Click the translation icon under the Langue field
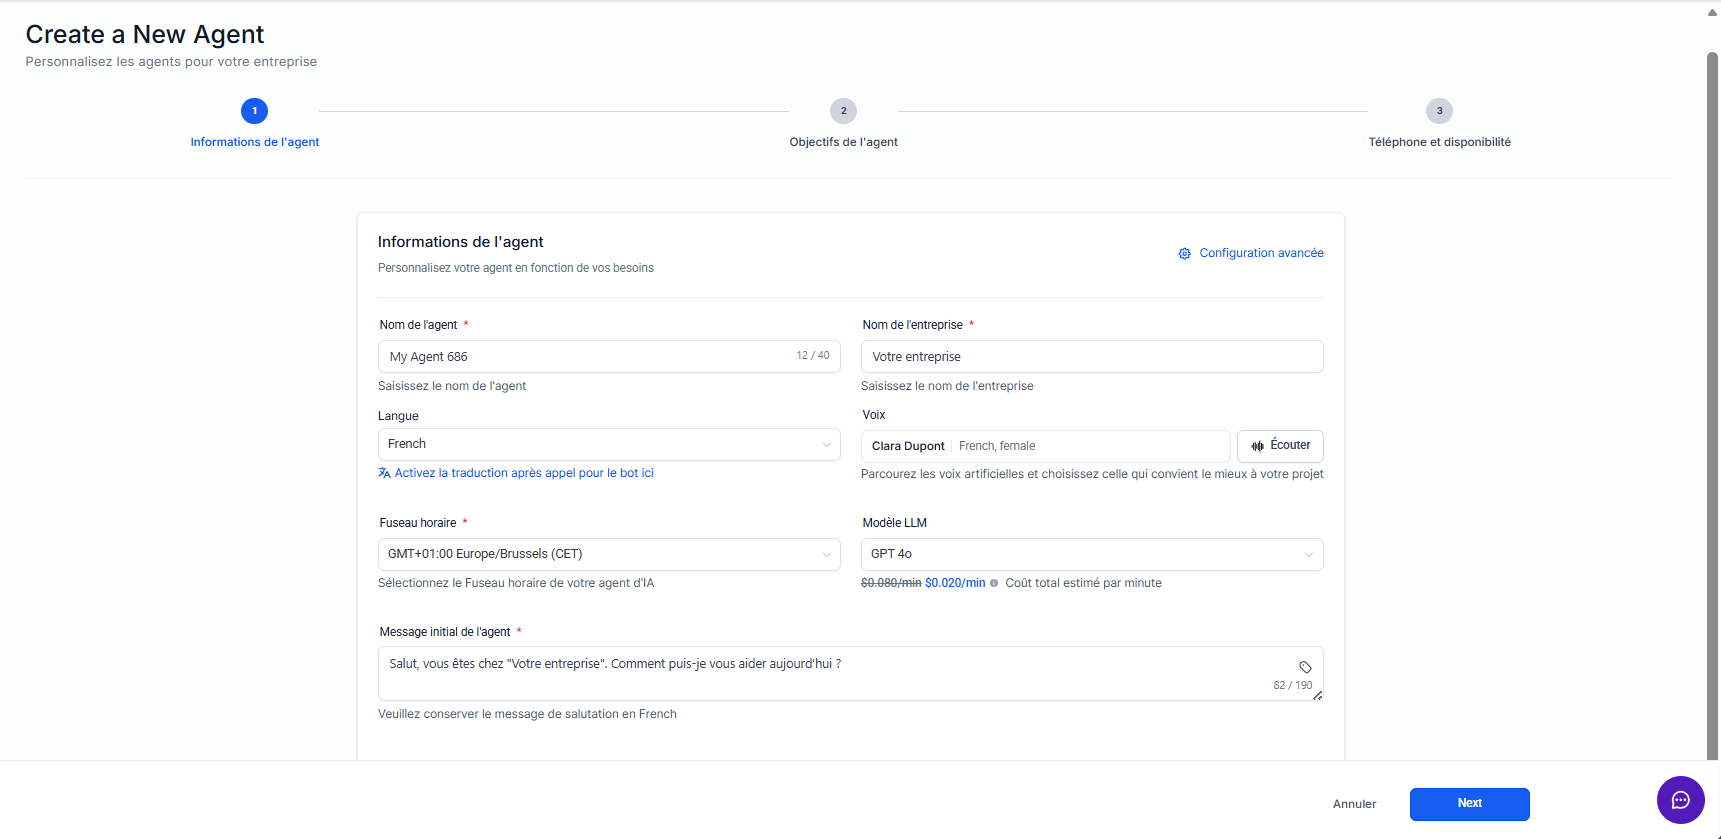Screen dimensions: 1721x839 click(x=384, y=473)
